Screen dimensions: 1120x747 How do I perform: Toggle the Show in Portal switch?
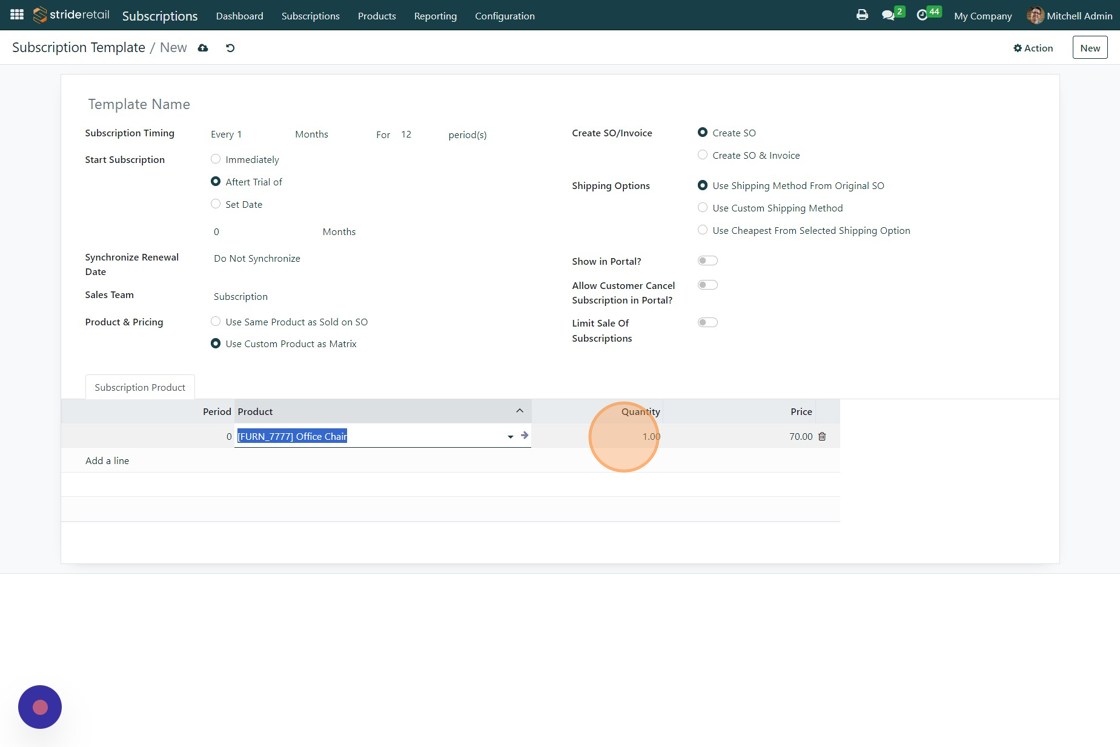tap(708, 261)
